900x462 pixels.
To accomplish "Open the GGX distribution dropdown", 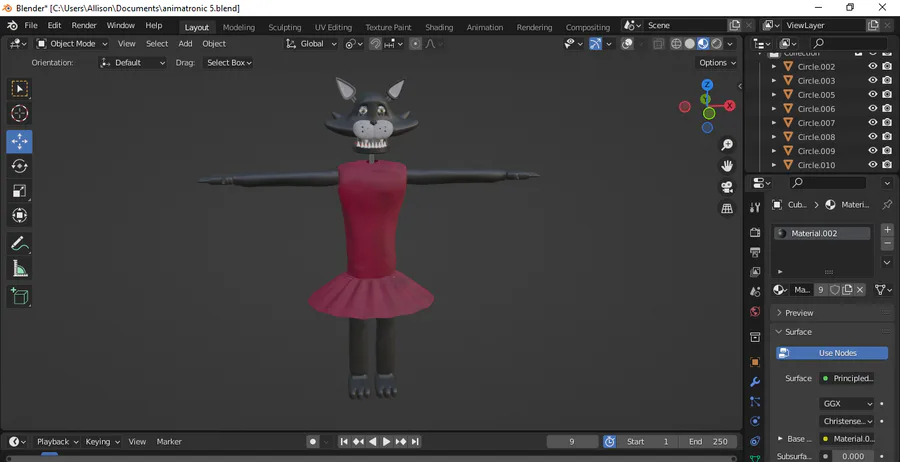I will (x=847, y=403).
